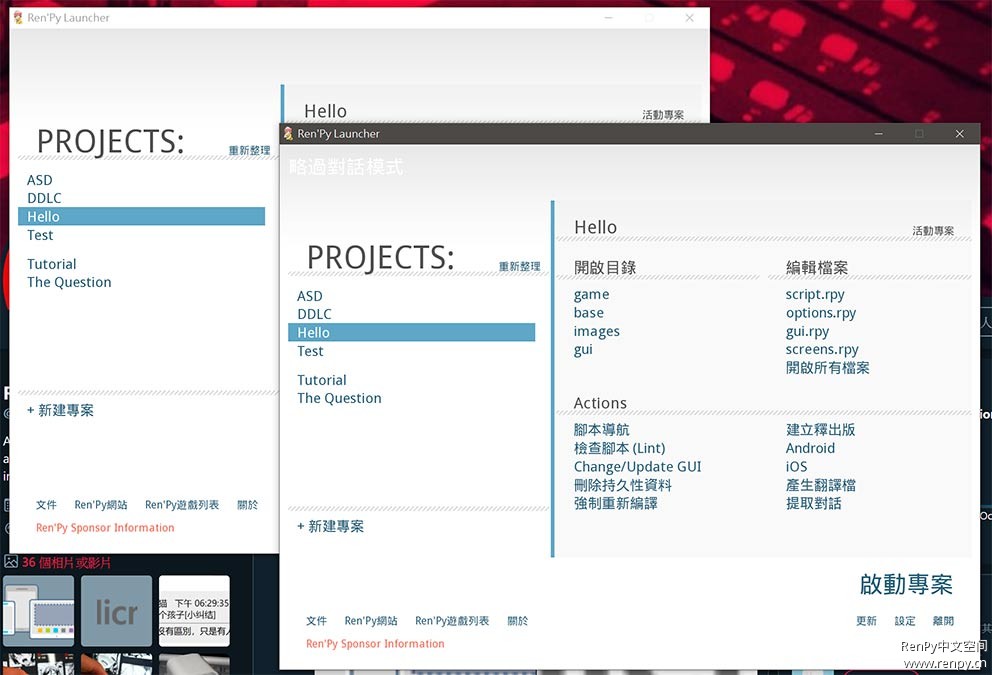Click Ren'Py Launcher icon in front title bar
The image size is (992, 675).
pyautogui.click(x=288, y=134)
